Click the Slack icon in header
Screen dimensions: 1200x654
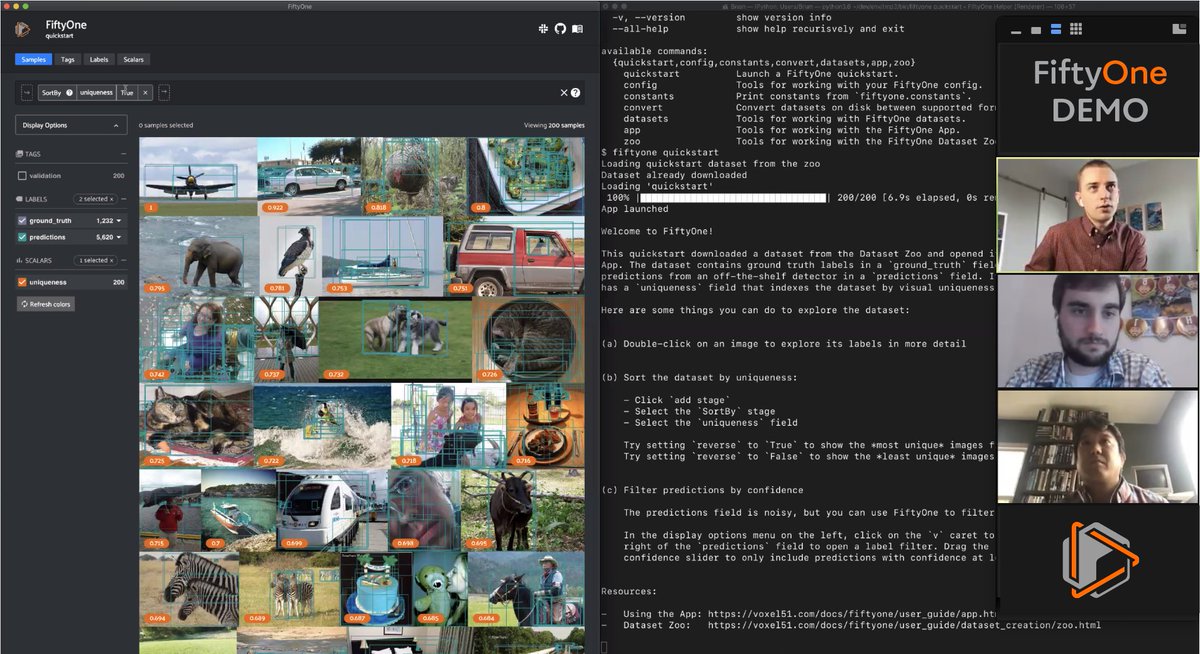(x=542, y=28)
